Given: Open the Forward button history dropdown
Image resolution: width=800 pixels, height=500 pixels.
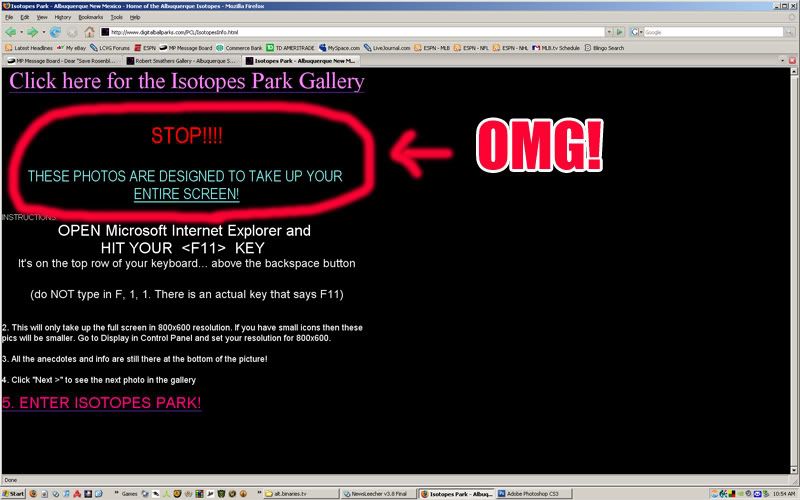Looking at the screenshot, I should [x=44, y=32].
